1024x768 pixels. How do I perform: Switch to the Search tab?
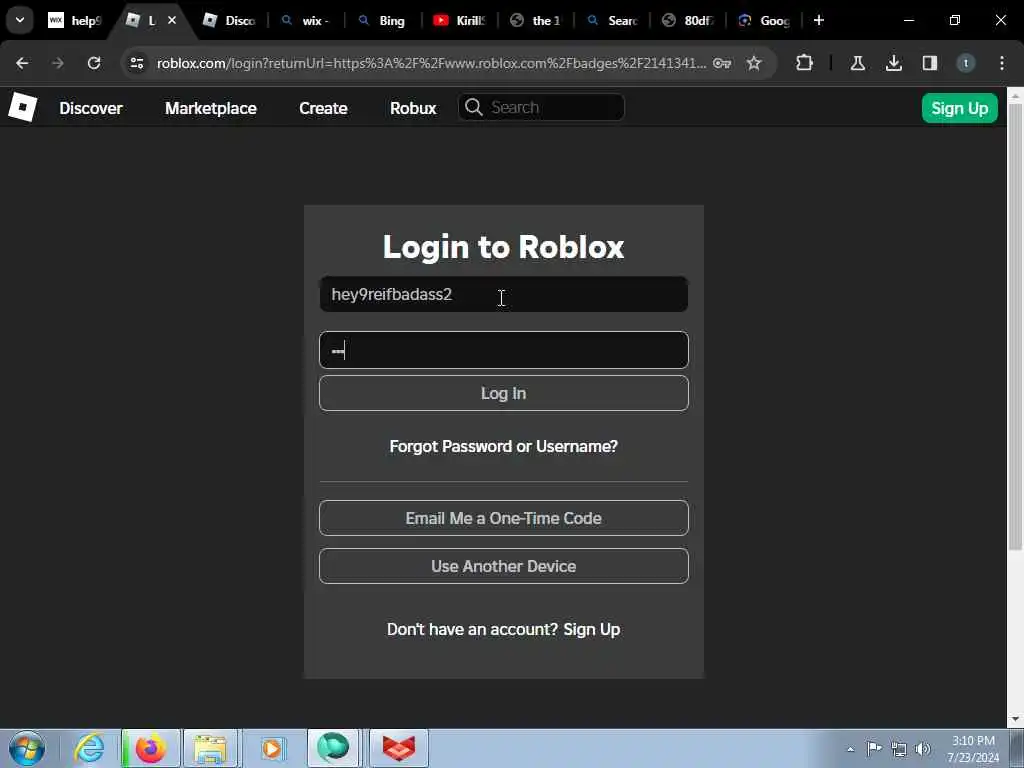pos(612,20)
